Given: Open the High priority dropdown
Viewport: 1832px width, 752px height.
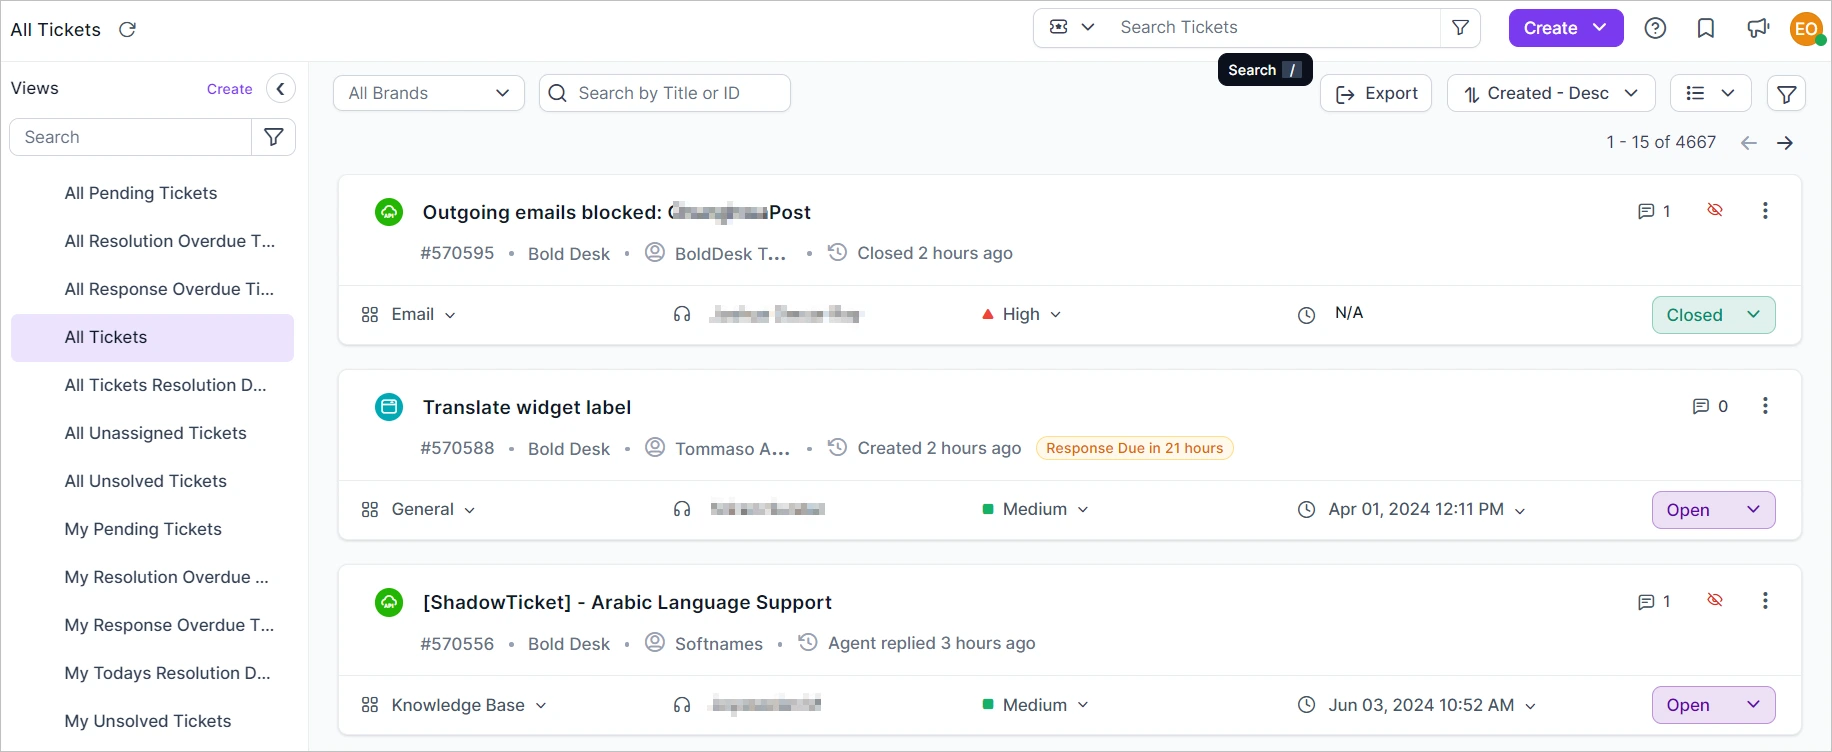Looking at the screenshot, I should click(x=1021, y=314).
